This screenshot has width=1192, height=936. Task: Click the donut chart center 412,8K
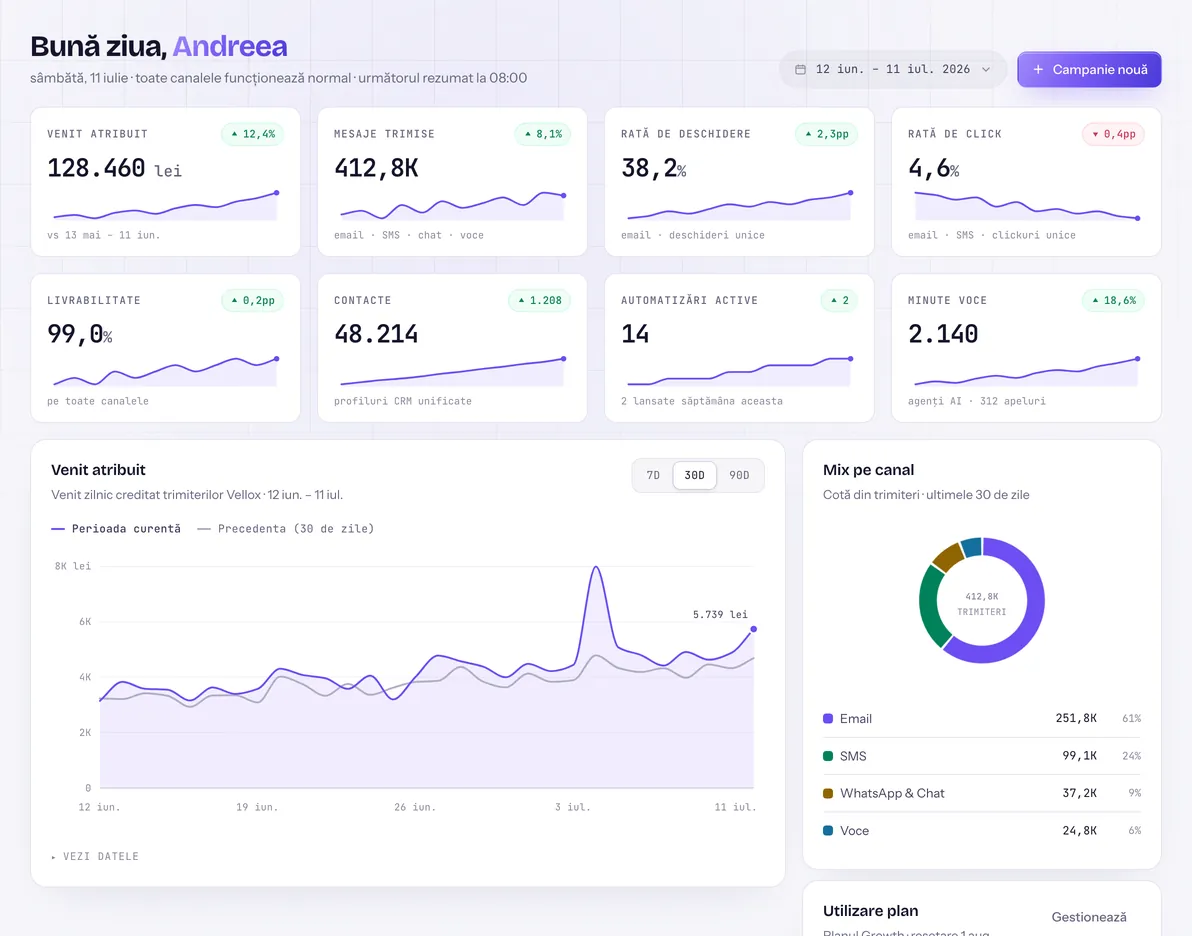981,597
